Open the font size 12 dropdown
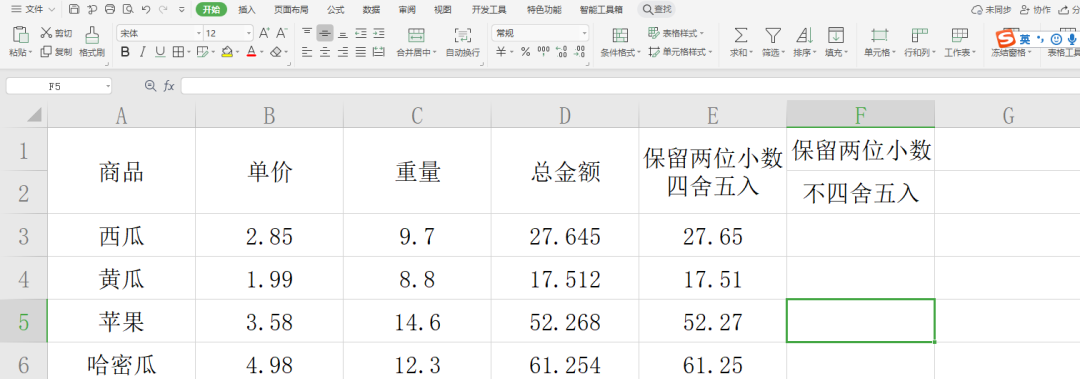The image size is (1080, 379). click(x=249, y=33)
